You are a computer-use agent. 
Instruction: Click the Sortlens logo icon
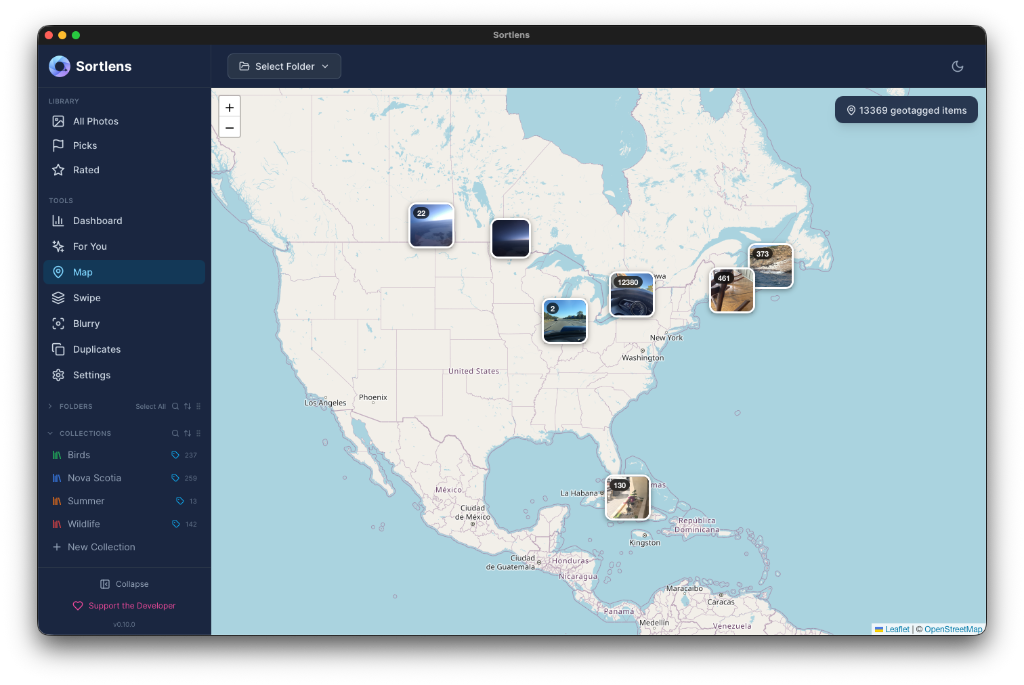tap(59, 66)
